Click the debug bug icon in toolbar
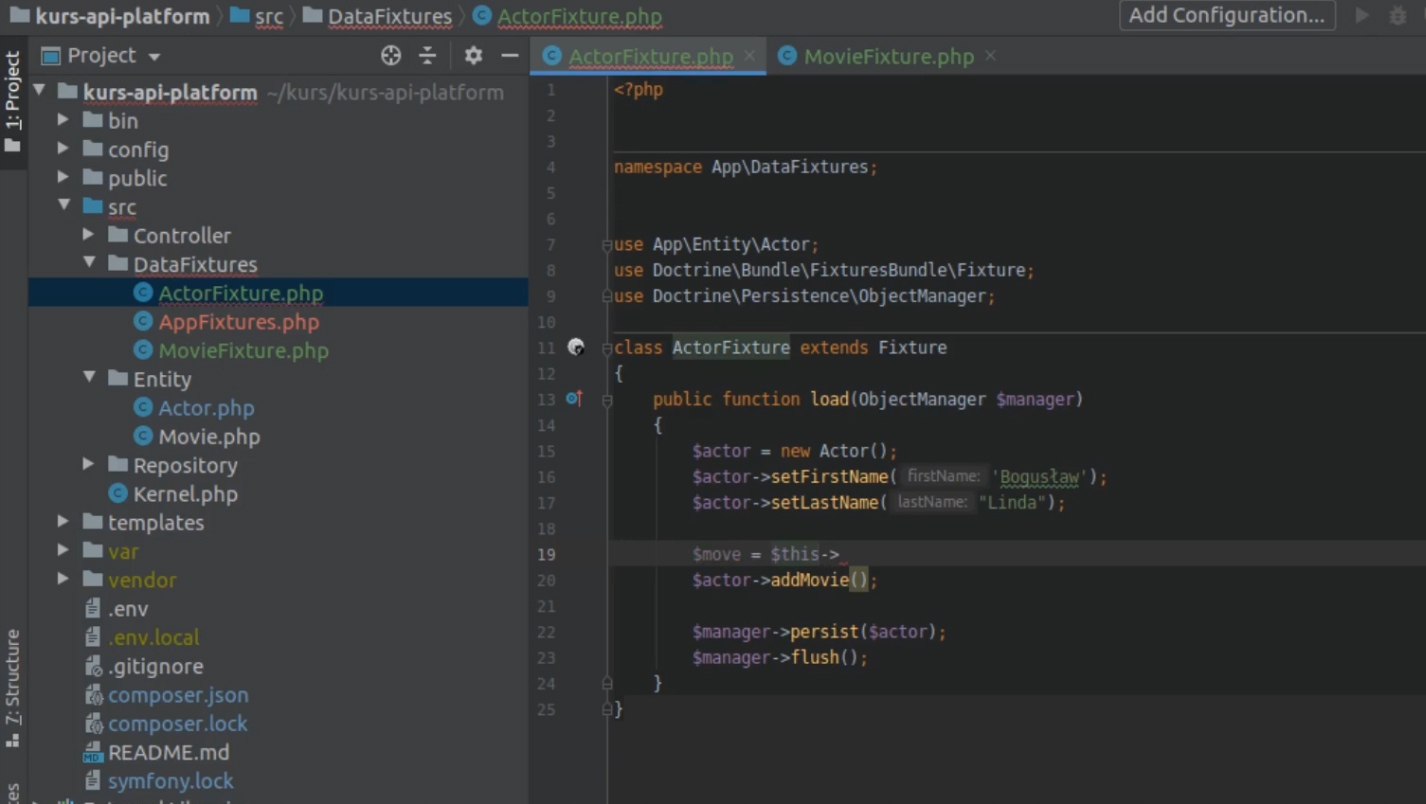Screen dimensions: 1426x804 [1397, 16]
